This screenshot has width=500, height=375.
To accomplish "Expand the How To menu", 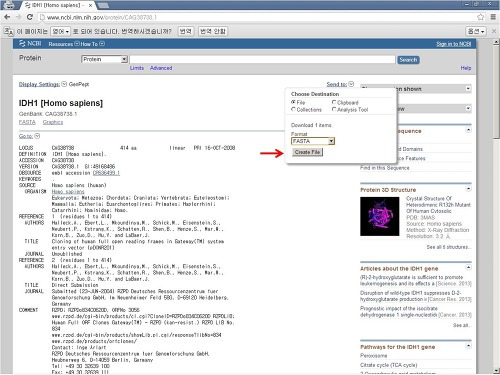I will coord(93,44).
